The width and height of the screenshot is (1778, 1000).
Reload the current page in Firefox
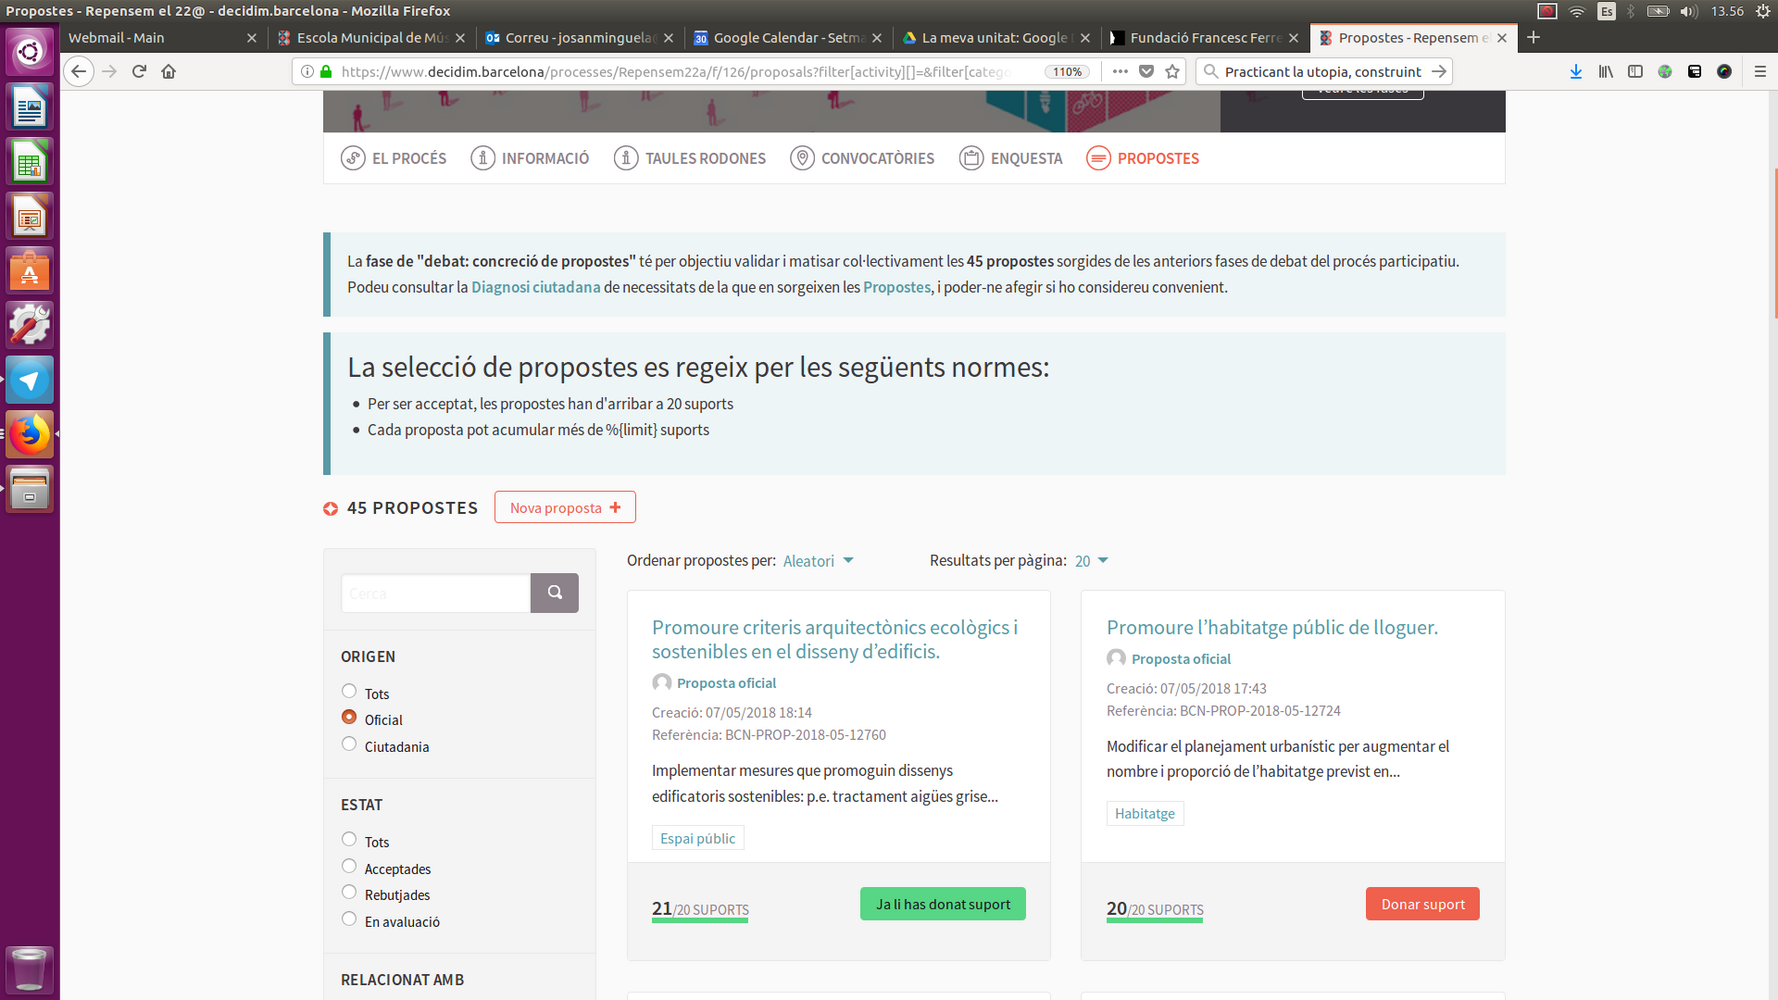click(139, 71)
